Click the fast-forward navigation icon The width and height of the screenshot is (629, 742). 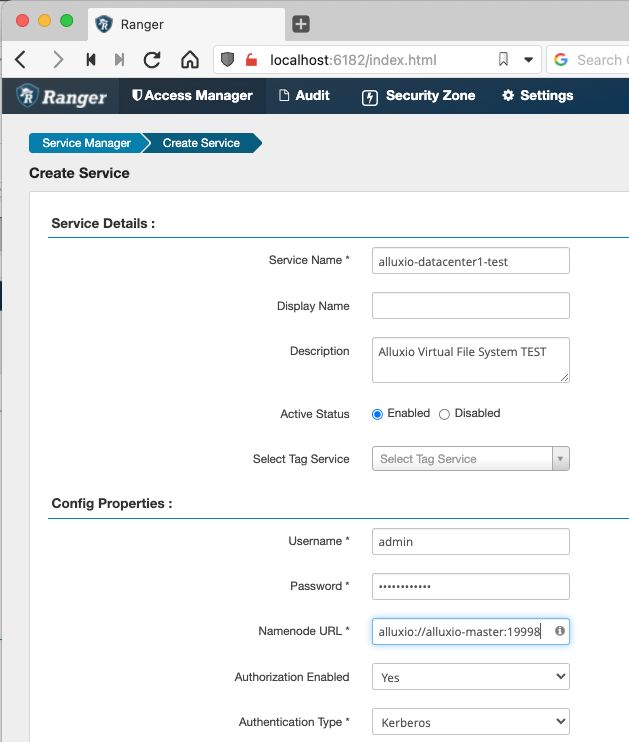point(120,60)
